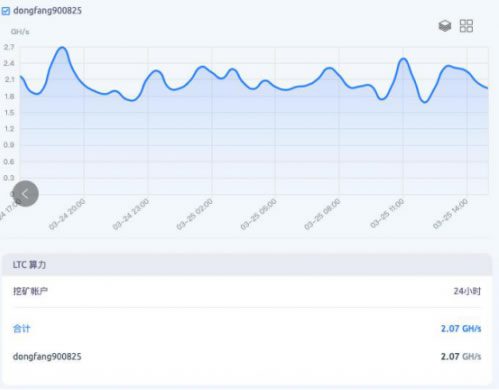499x390 pixels.
Task: Click the 03-24 23:00 axis label
Action: point(131,214)
